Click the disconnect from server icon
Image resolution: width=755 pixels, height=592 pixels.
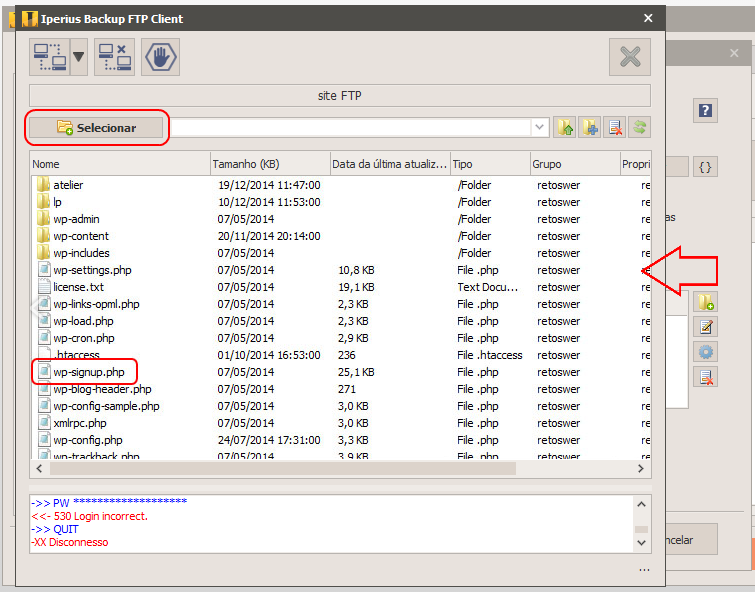pyautogui.click(x=115, y=57)
